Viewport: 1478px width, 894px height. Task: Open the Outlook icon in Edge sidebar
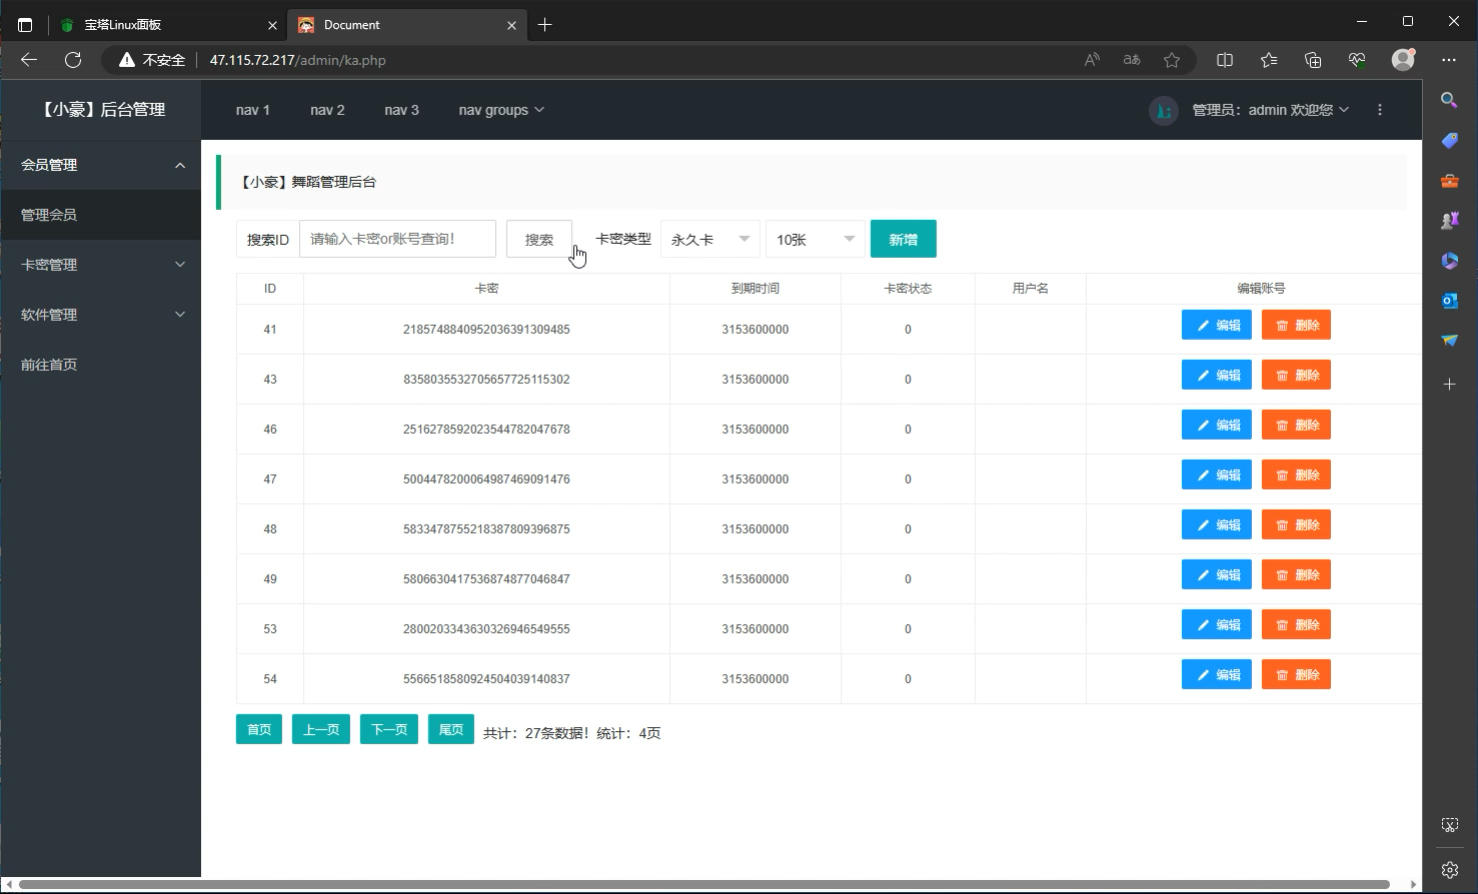click(1449, 300)
